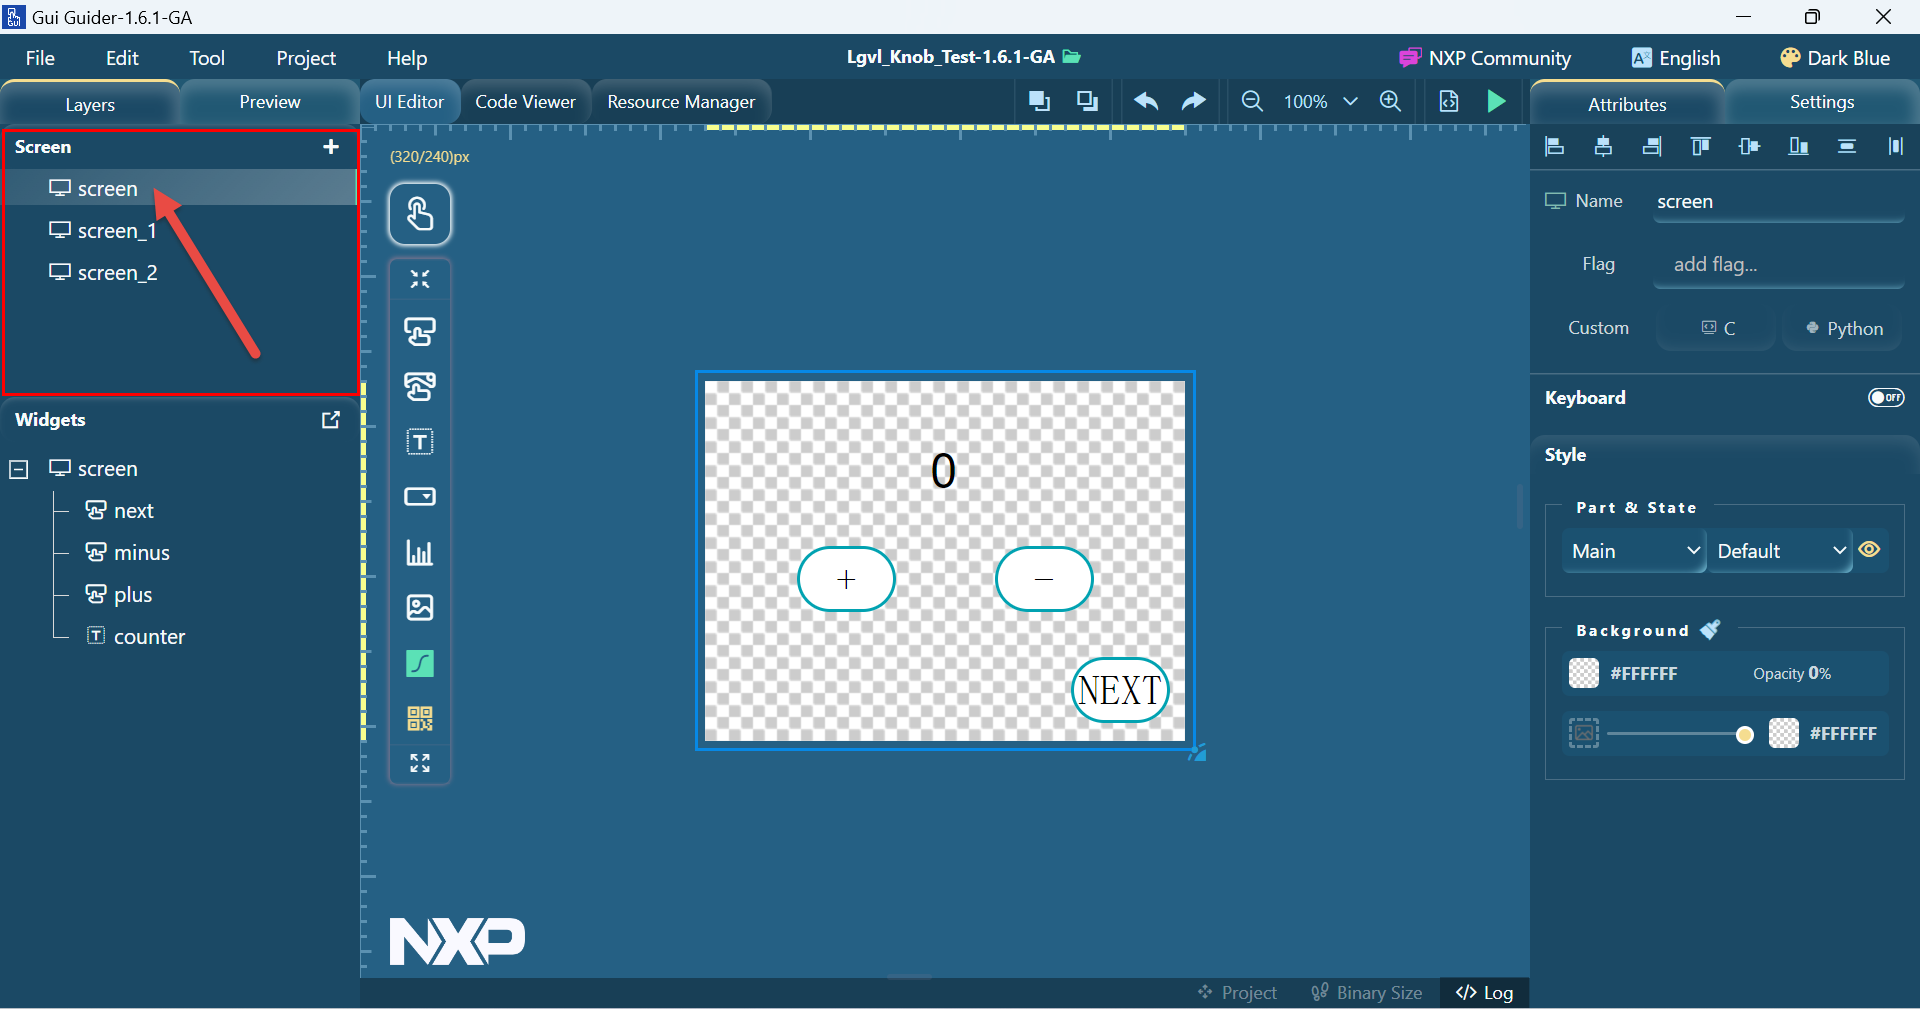Toggle the Keyboard switch off setting
The height and width of the screenshot is (1009, 1920).
(x=1887, y=397)
